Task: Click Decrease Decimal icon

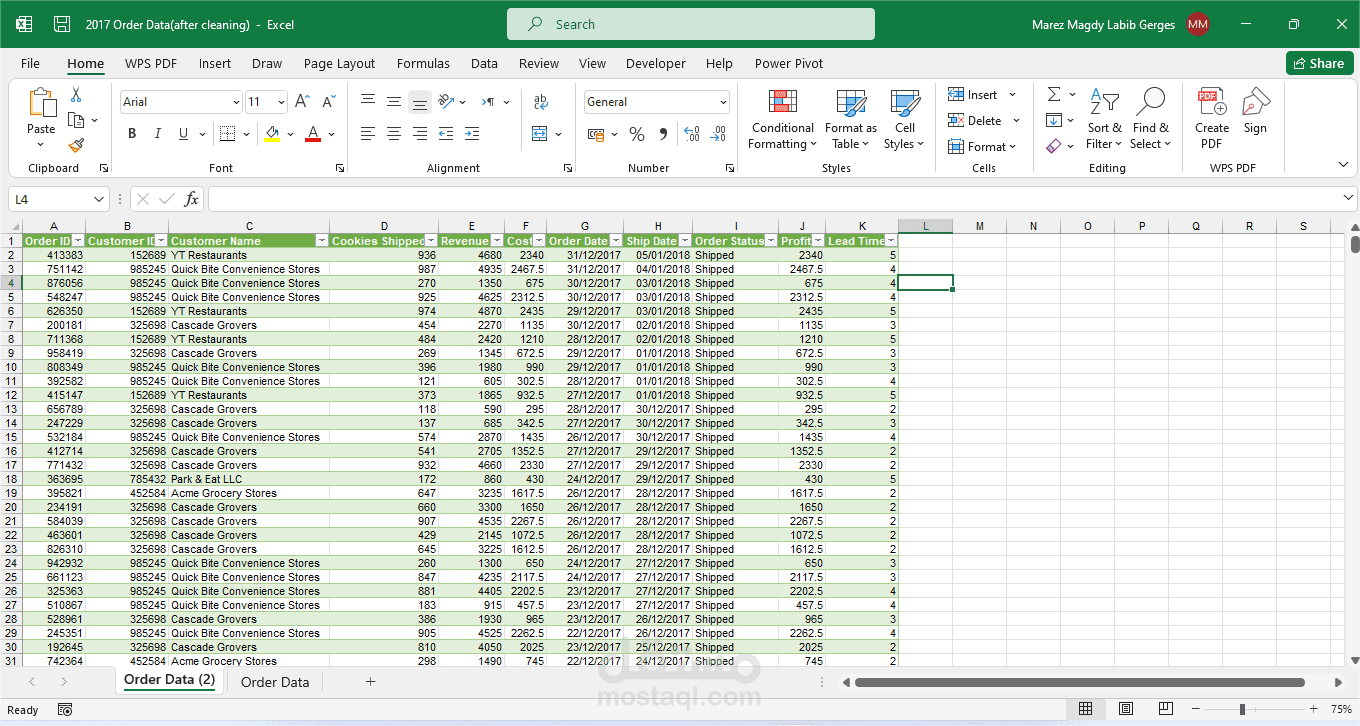Action: (718, 134)
